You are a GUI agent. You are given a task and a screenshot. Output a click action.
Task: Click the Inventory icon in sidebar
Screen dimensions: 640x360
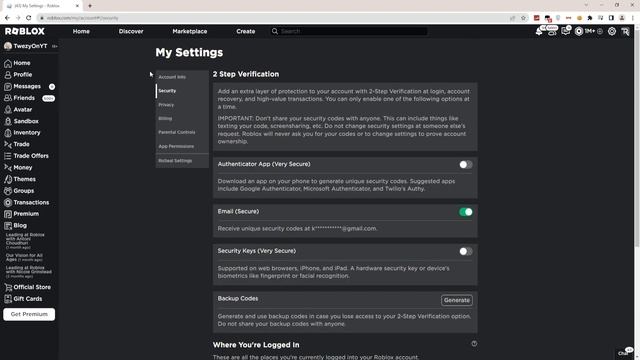(8, 133)
